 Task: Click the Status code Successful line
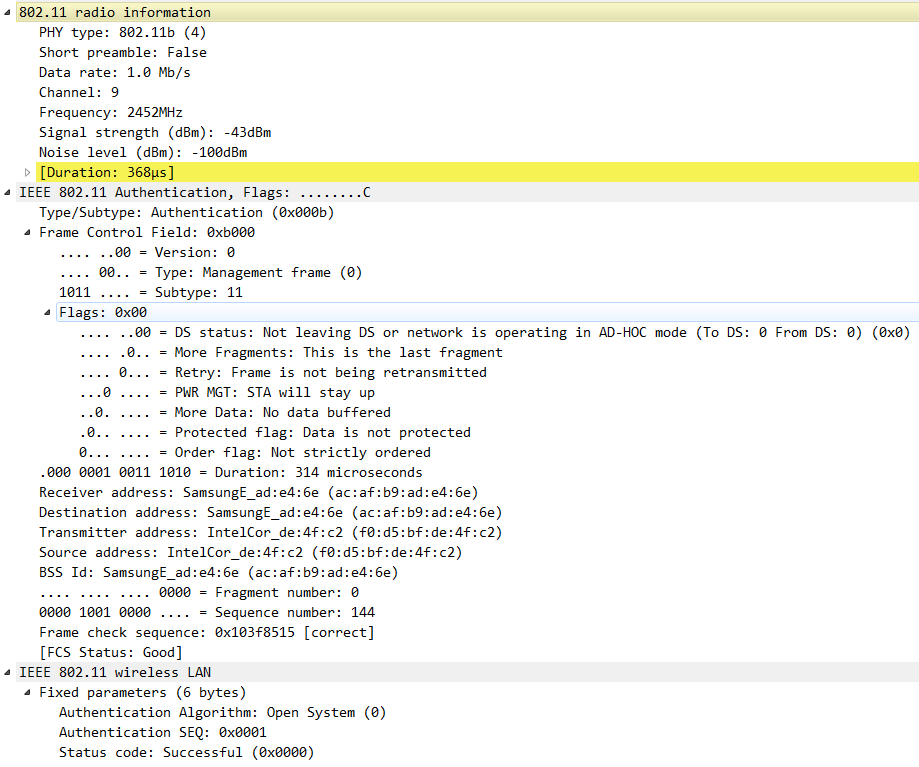[186, 752]
